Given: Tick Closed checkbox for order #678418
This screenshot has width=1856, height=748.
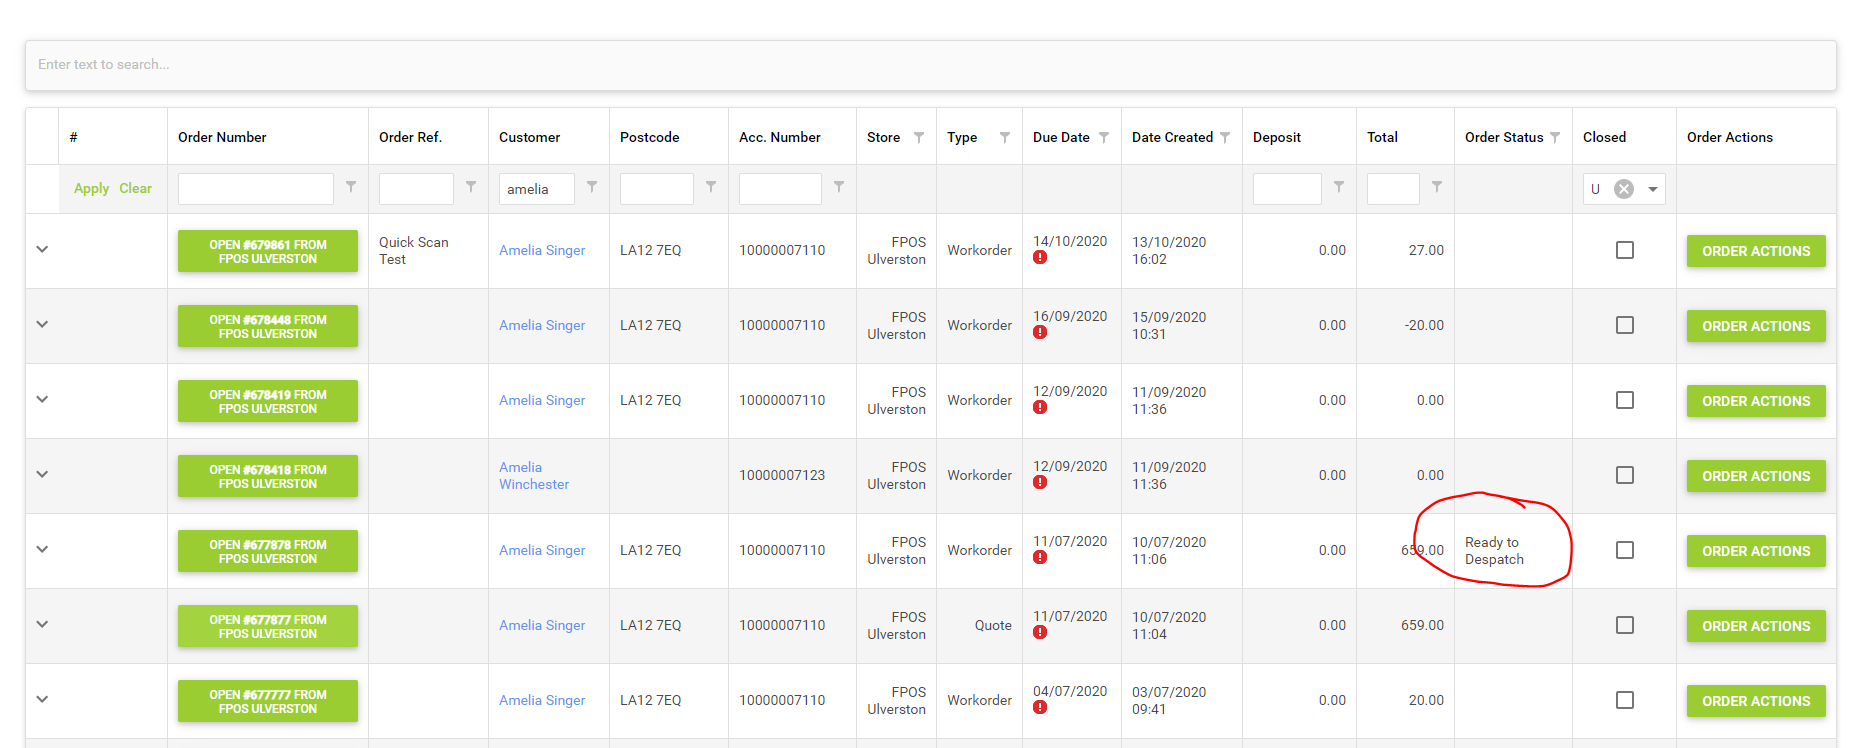Looking at the screenshot, I should pos(1625,475).
